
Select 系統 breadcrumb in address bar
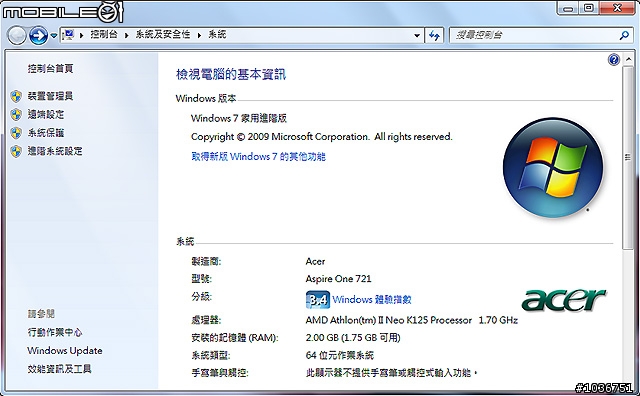pos(217,35)
